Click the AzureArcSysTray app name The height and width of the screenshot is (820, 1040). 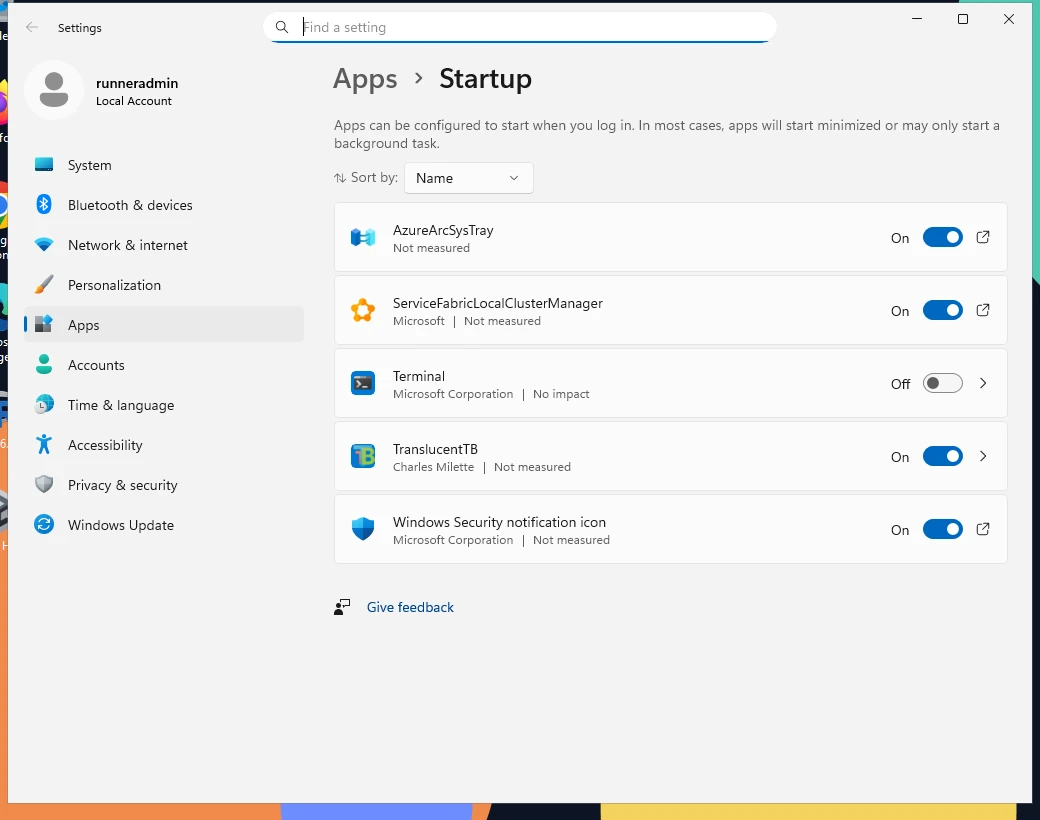tap(443, 230)
